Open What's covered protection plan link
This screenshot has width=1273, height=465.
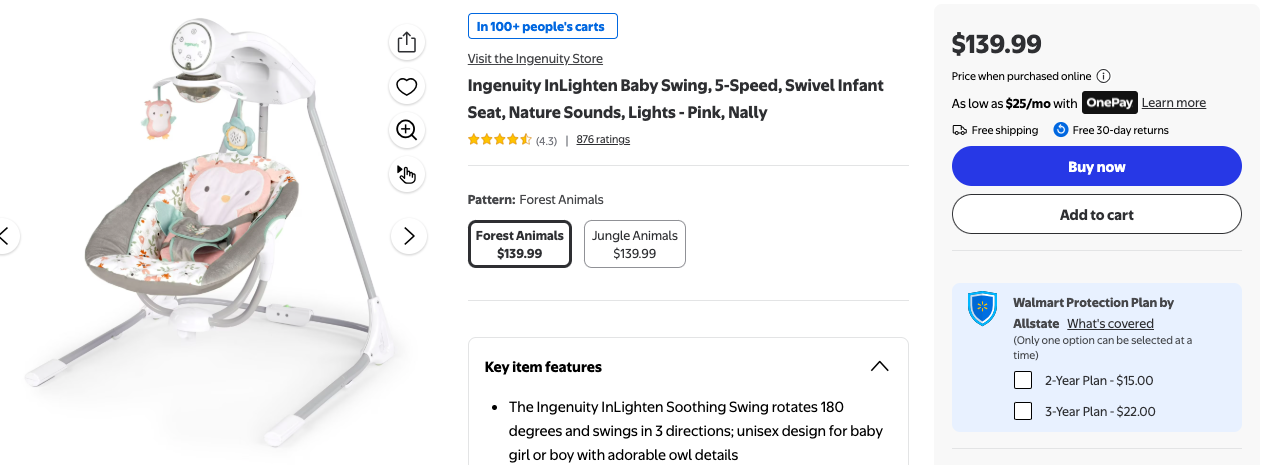(1110, 324)
